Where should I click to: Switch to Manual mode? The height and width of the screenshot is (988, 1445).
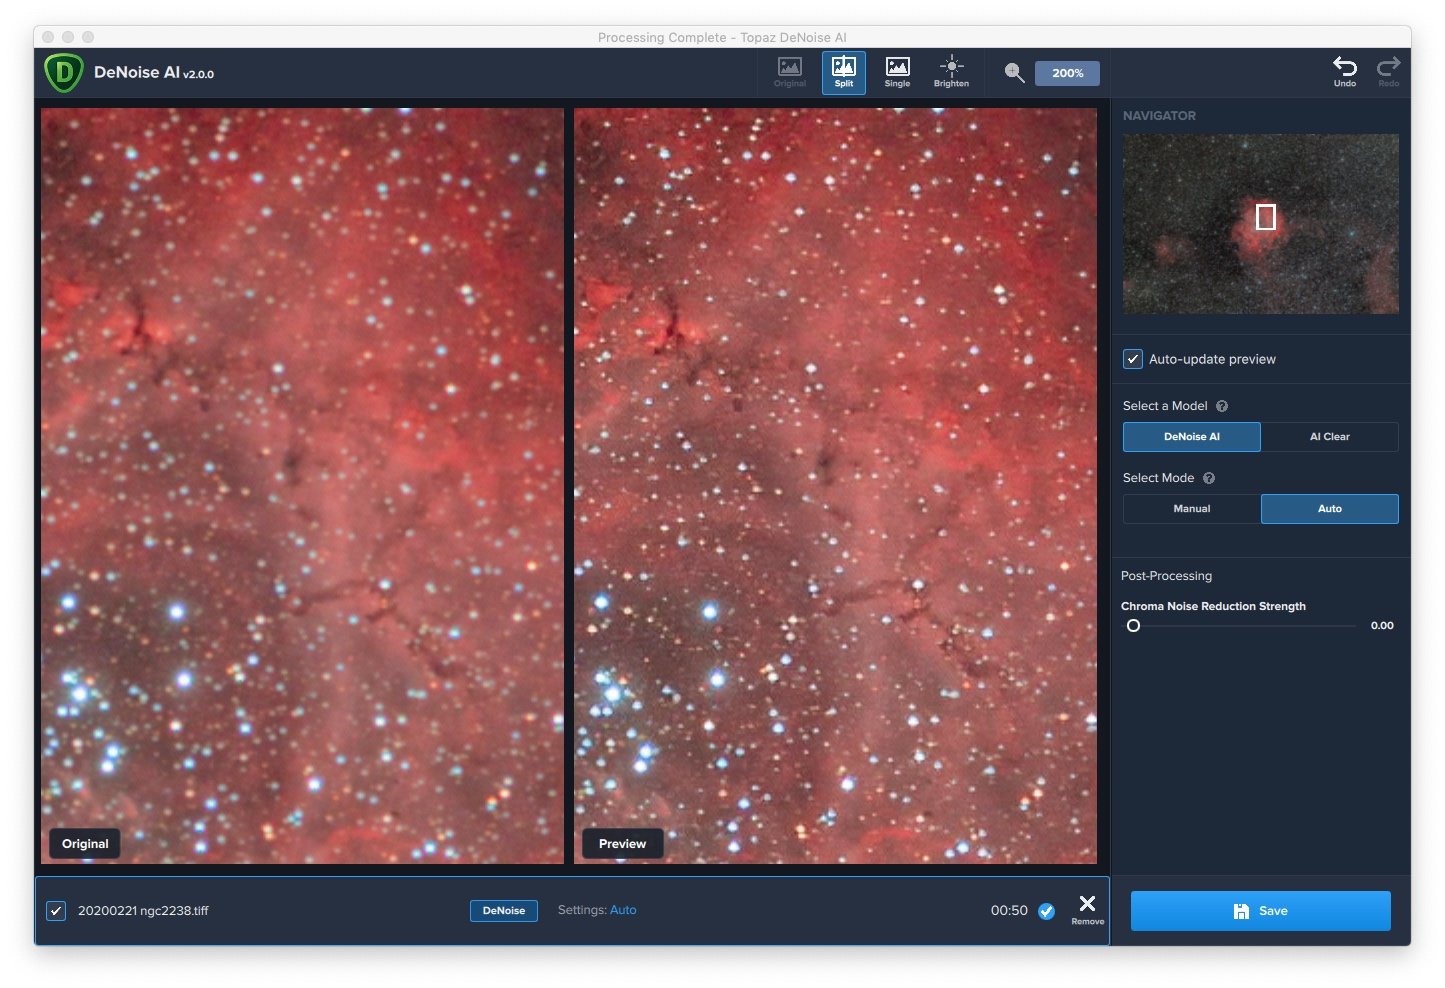pyautogui.click(x=1192, y=509)
